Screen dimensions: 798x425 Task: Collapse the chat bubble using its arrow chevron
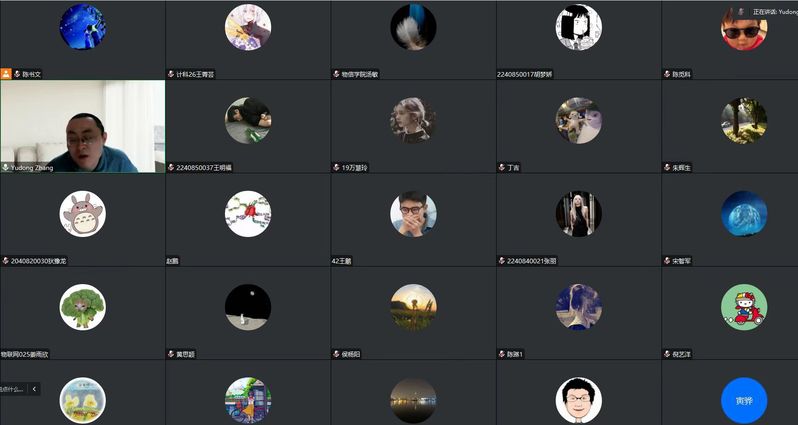[34, 389]
